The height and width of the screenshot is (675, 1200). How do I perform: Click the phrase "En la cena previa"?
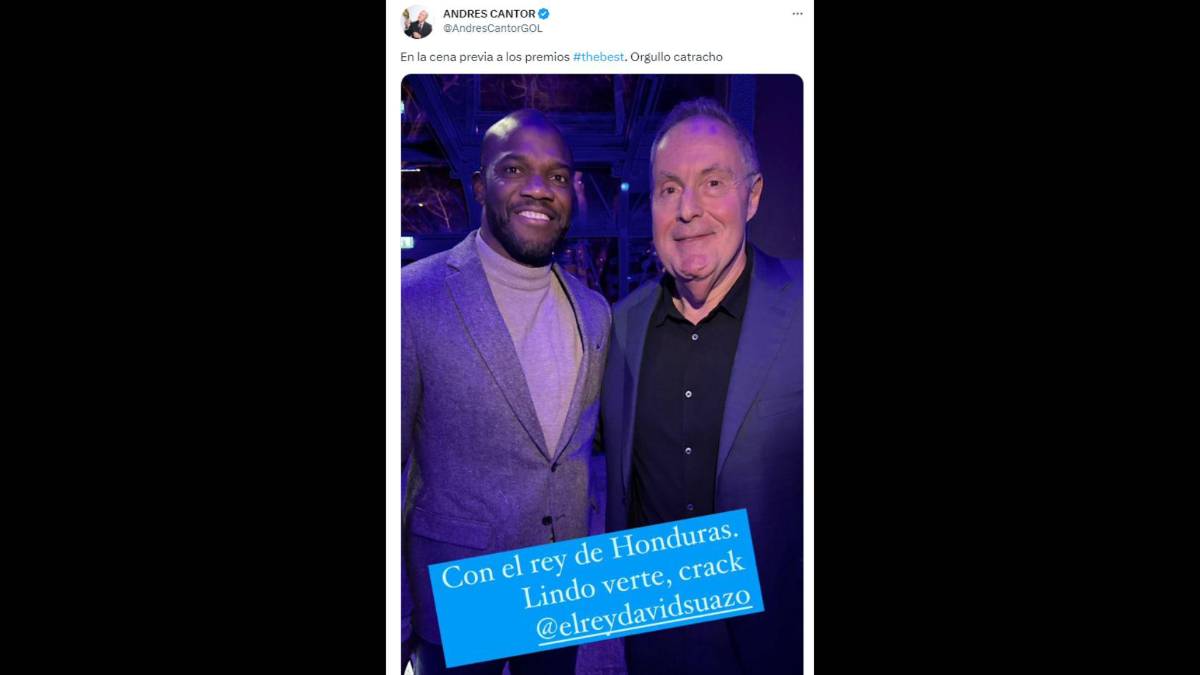[x=442, y=57]
